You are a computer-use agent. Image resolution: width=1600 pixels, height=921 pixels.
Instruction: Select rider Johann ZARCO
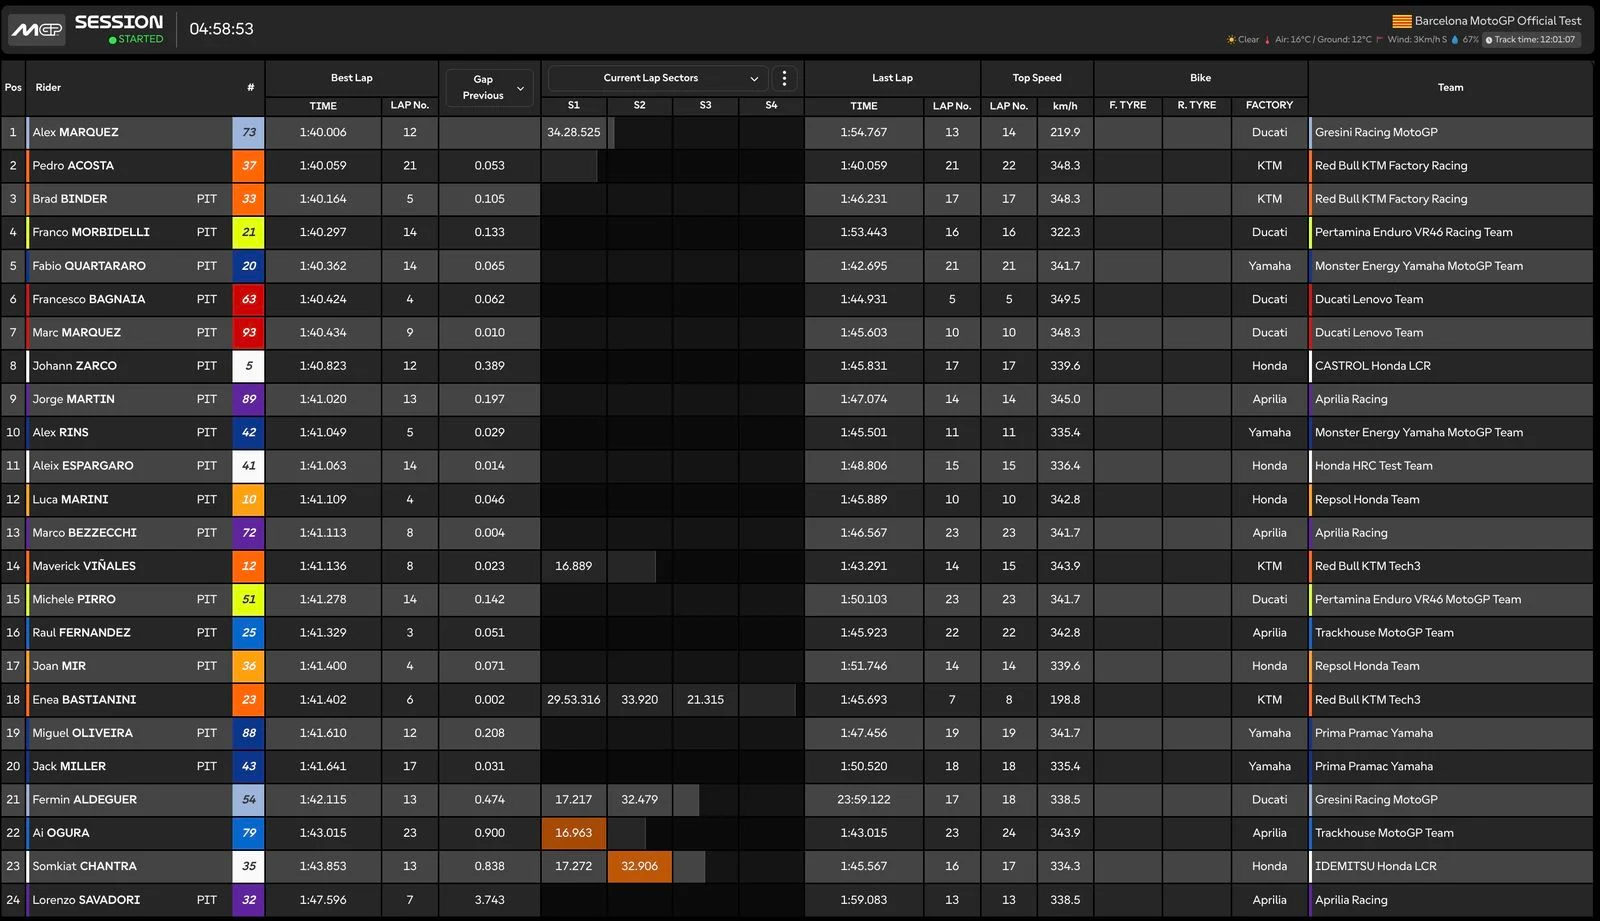[x=74, y=366]
